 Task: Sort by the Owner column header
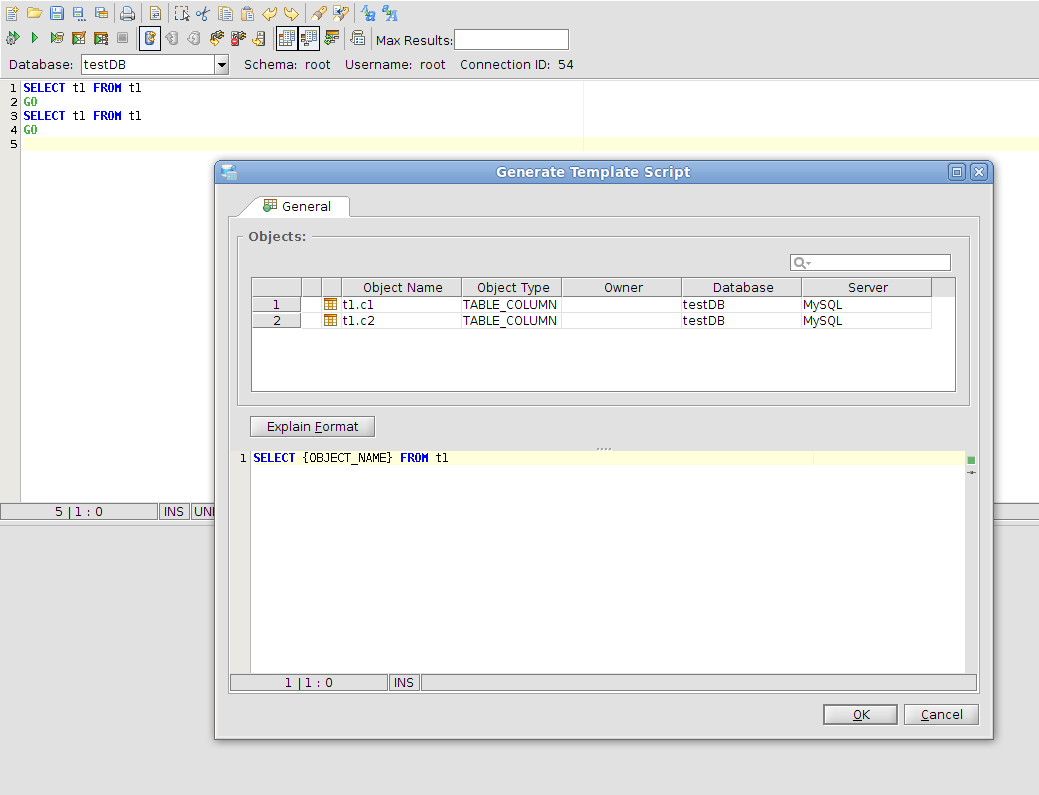coord(622,288)
